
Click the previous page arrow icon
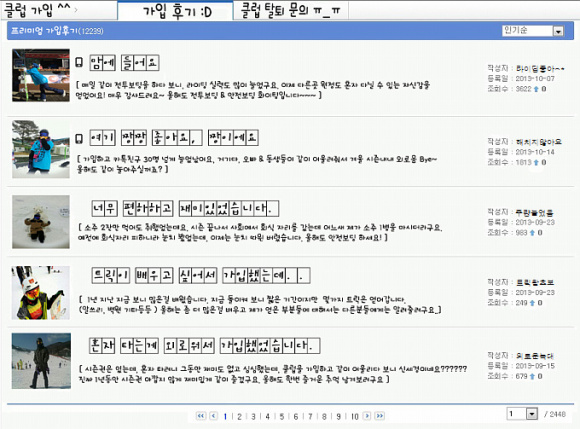click(214, 416)
